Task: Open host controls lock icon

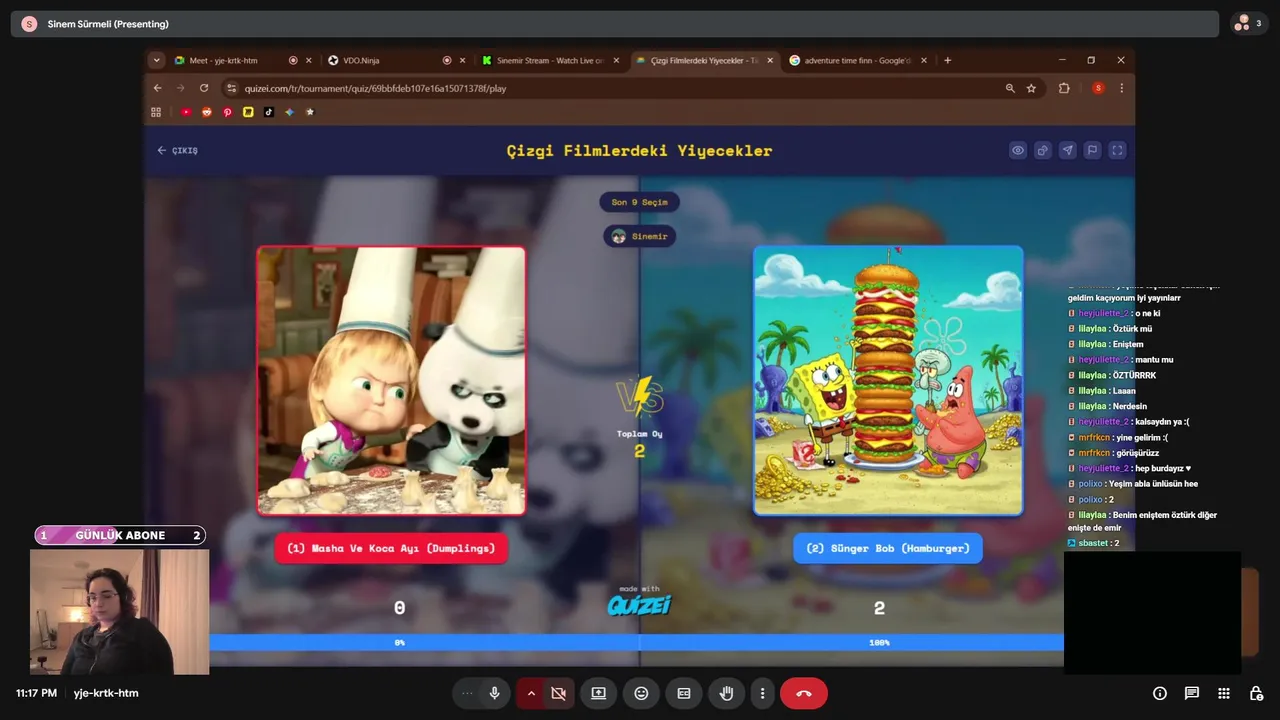Action: pyautogui.click(x=1256, y=693)
